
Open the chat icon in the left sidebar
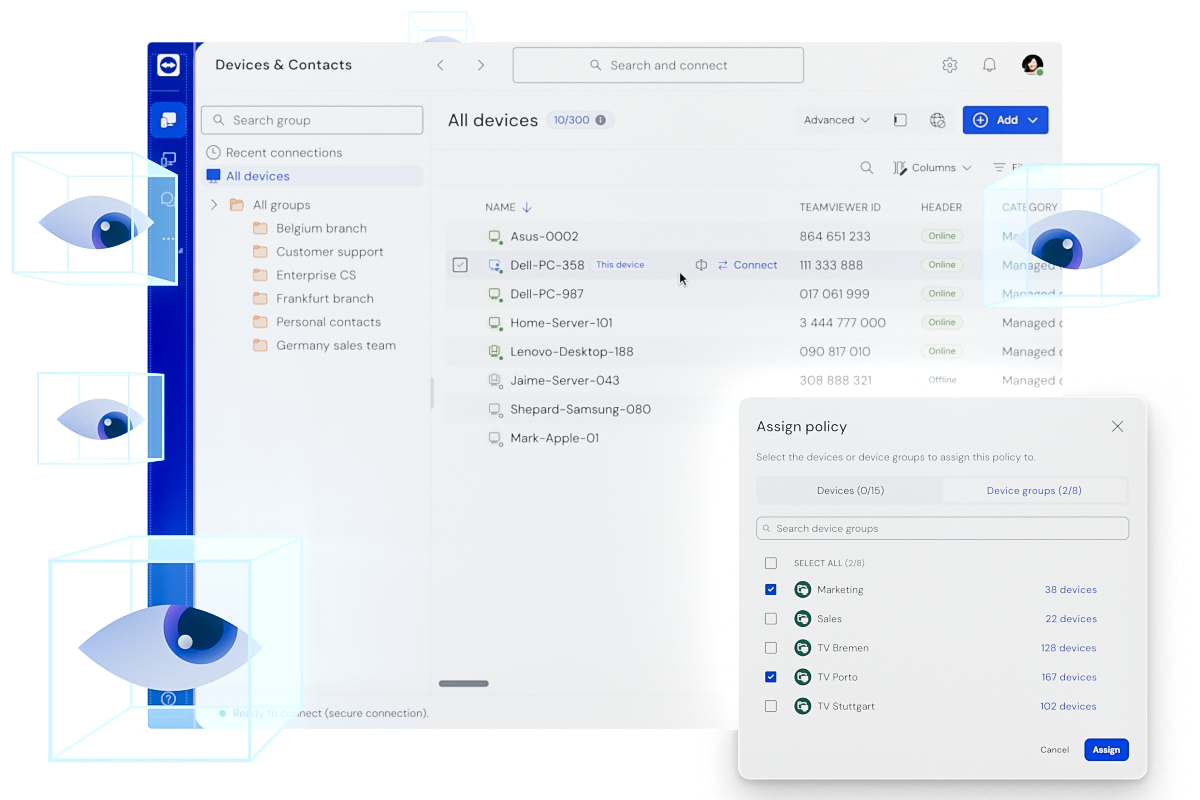pyautogui.click(x=168, y=199)
